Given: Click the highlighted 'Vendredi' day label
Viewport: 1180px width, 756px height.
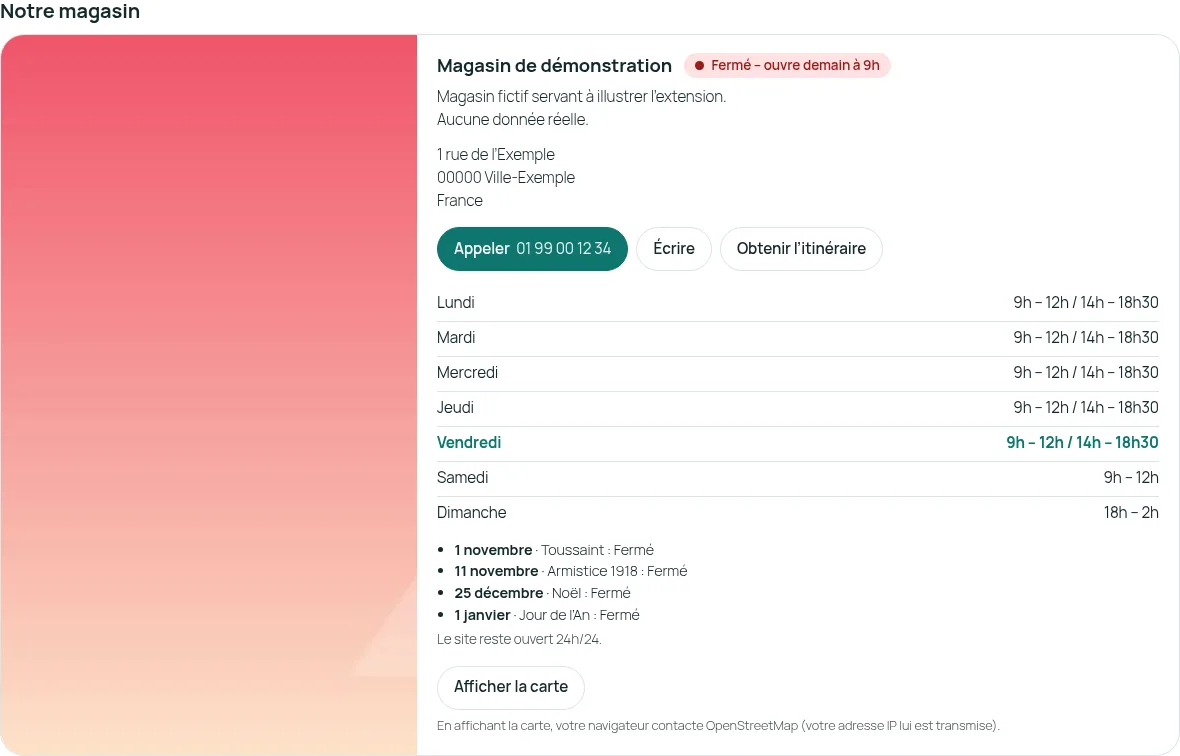Looking at the screenshot, I should (x=469, y=442).
